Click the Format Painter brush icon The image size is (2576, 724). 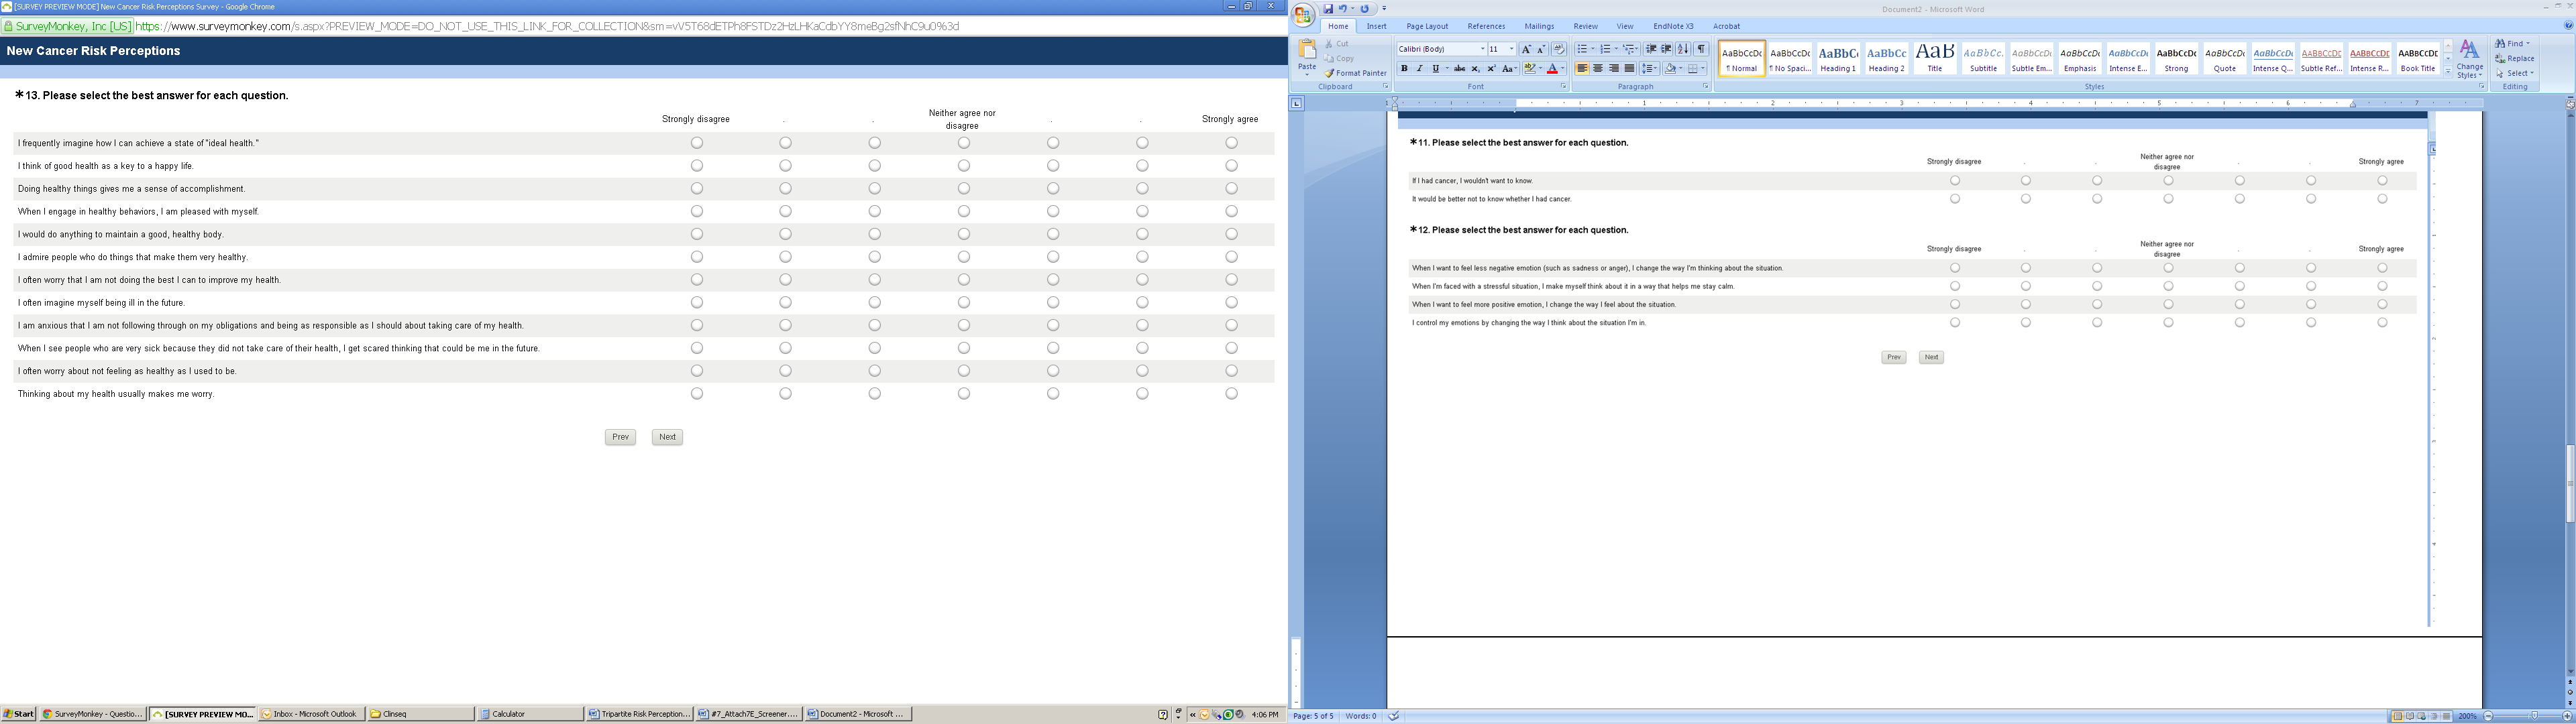[1330, 73]
